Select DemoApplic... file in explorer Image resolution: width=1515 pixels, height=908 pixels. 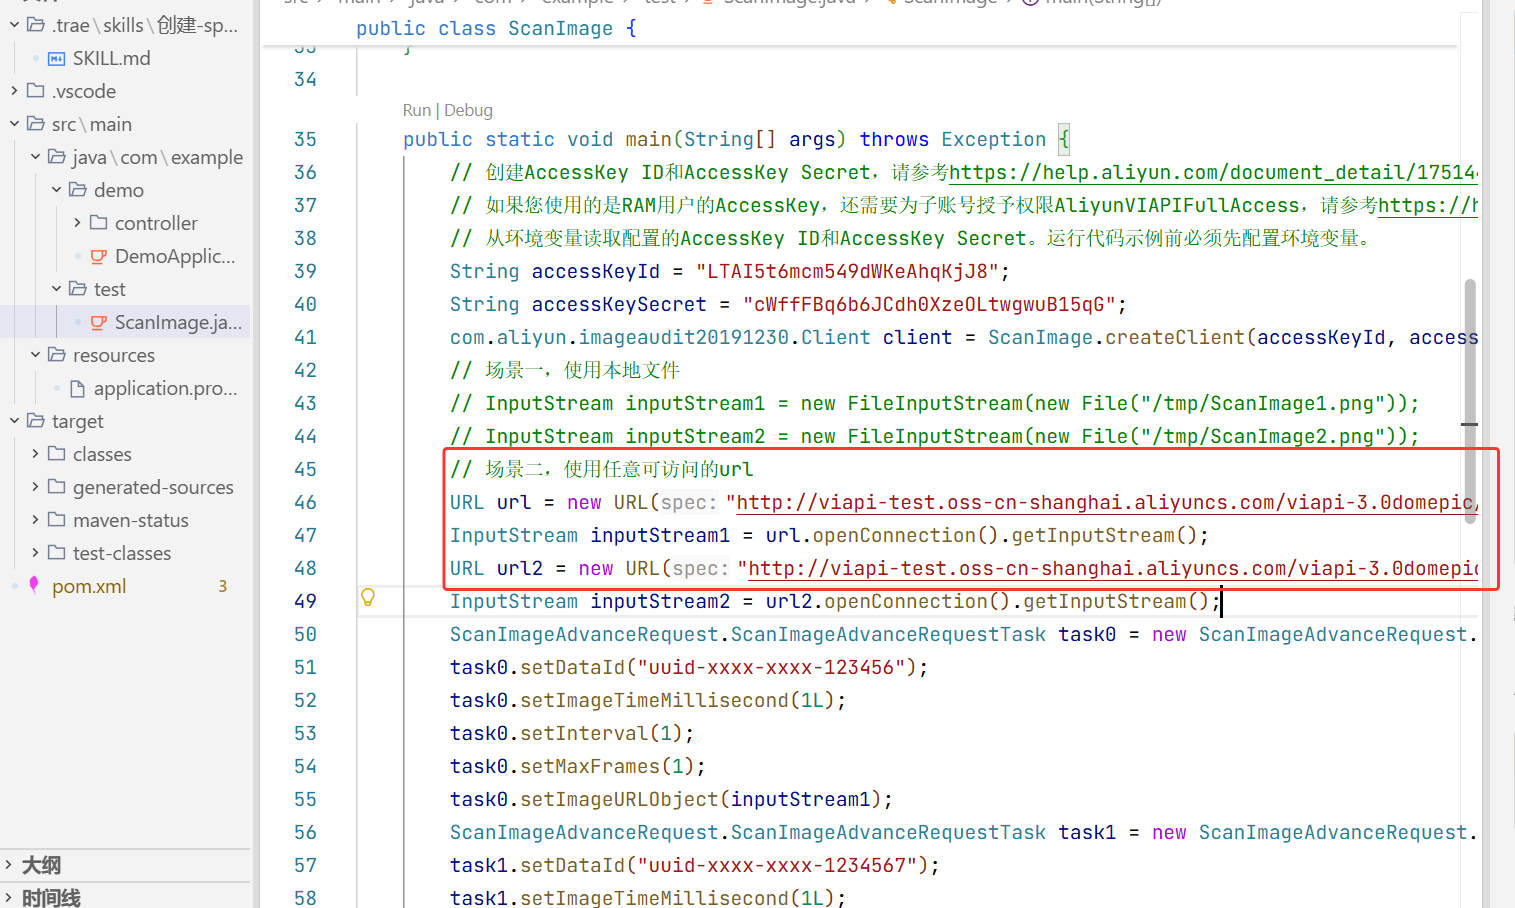pos(175,256)
